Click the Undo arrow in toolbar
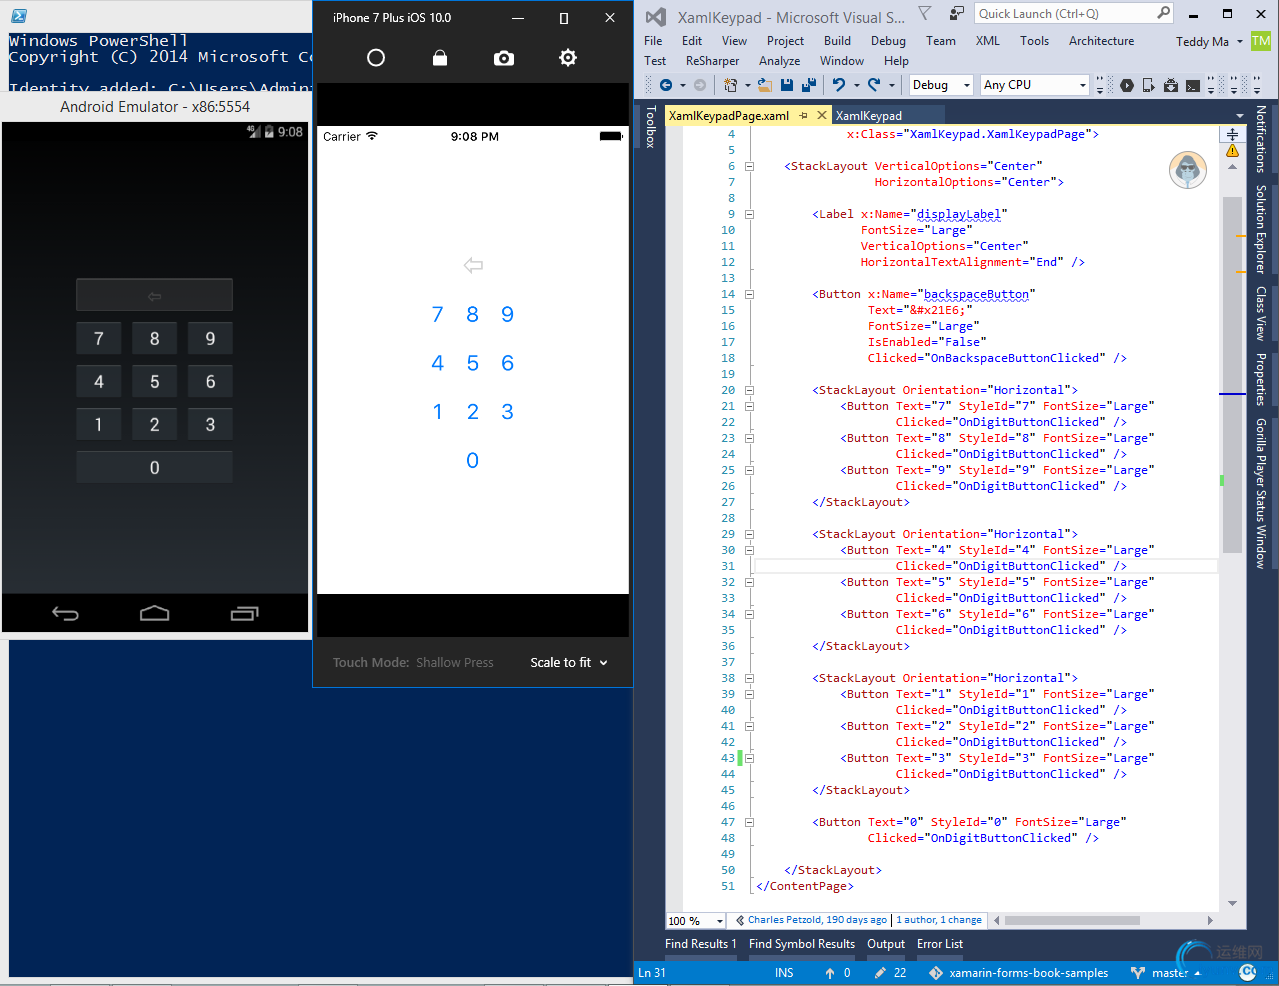1279x986 pixels. coord(838,85)
